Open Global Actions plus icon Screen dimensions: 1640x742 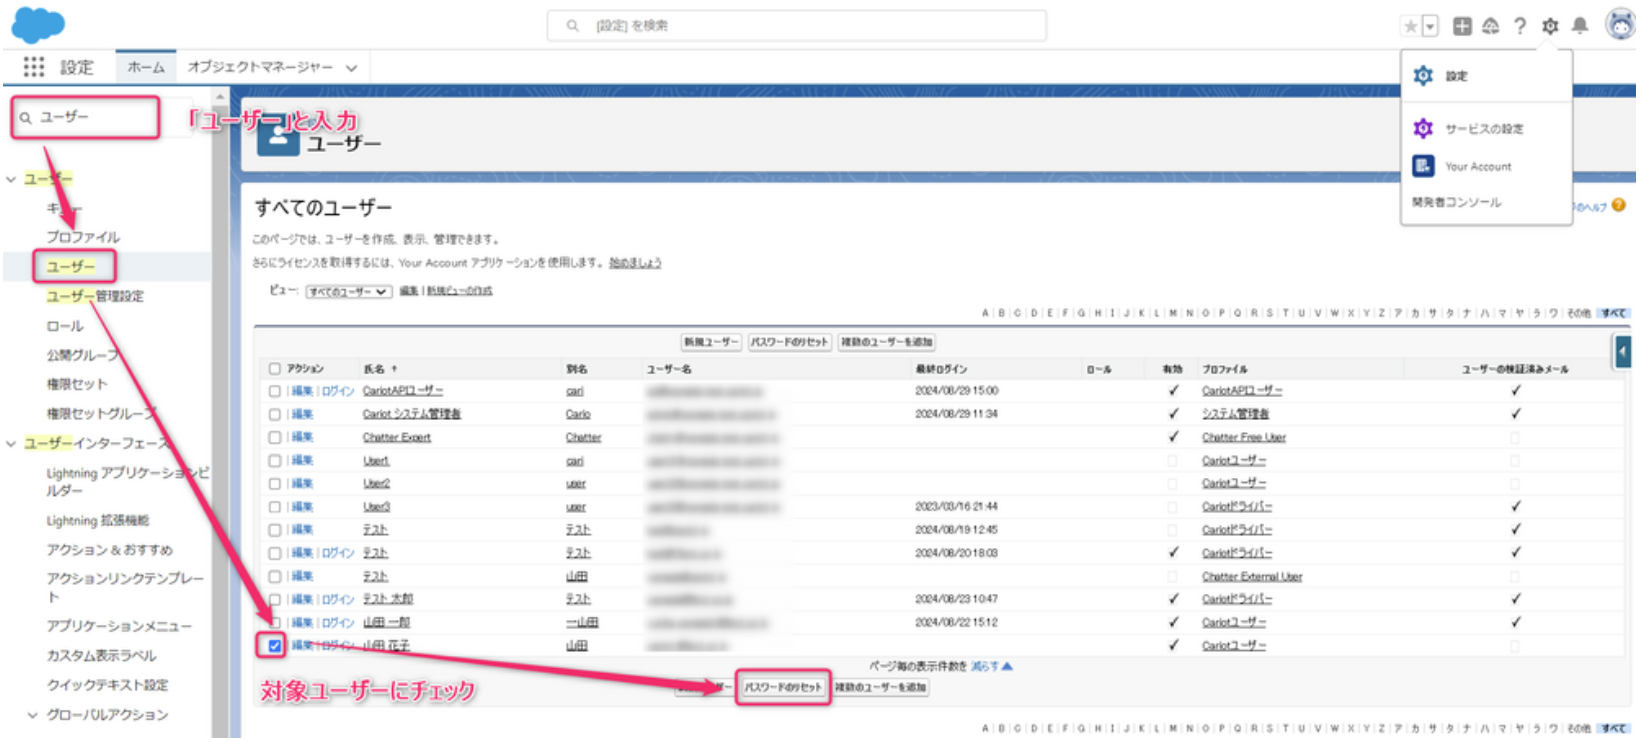click(x=1462, y=26)
